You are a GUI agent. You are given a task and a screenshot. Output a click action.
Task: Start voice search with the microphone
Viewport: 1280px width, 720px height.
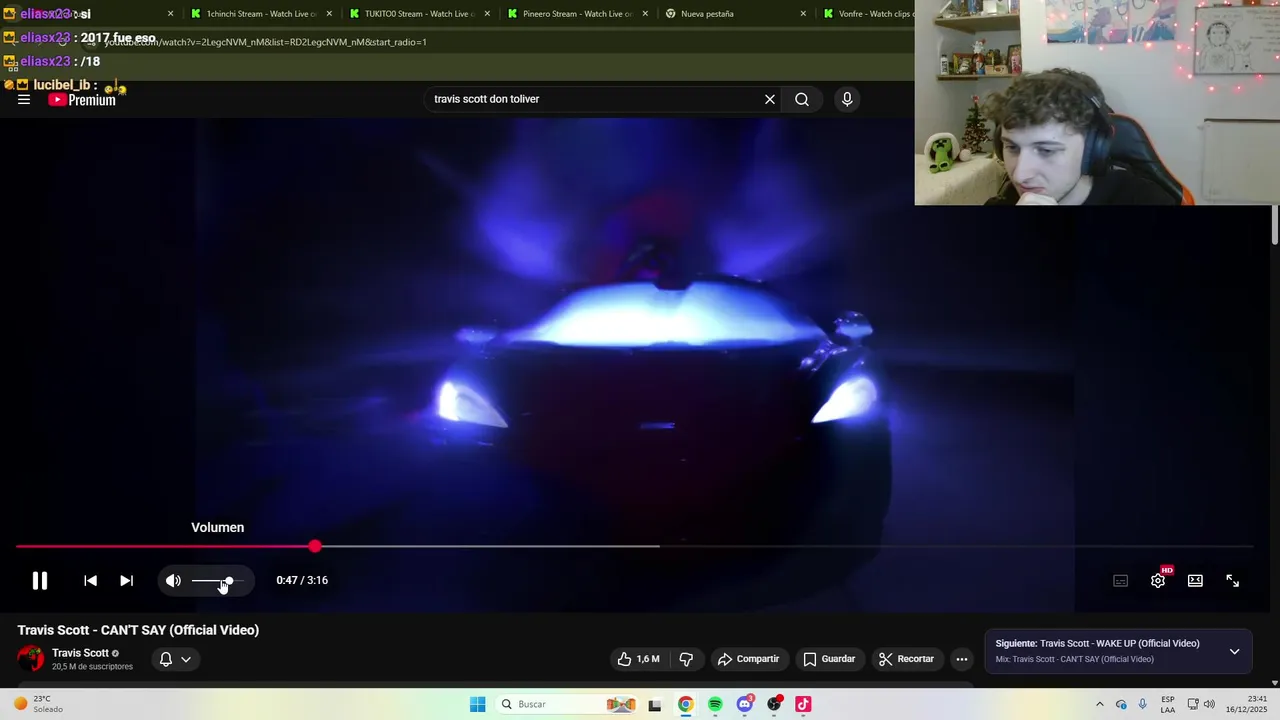coord(847,99)
